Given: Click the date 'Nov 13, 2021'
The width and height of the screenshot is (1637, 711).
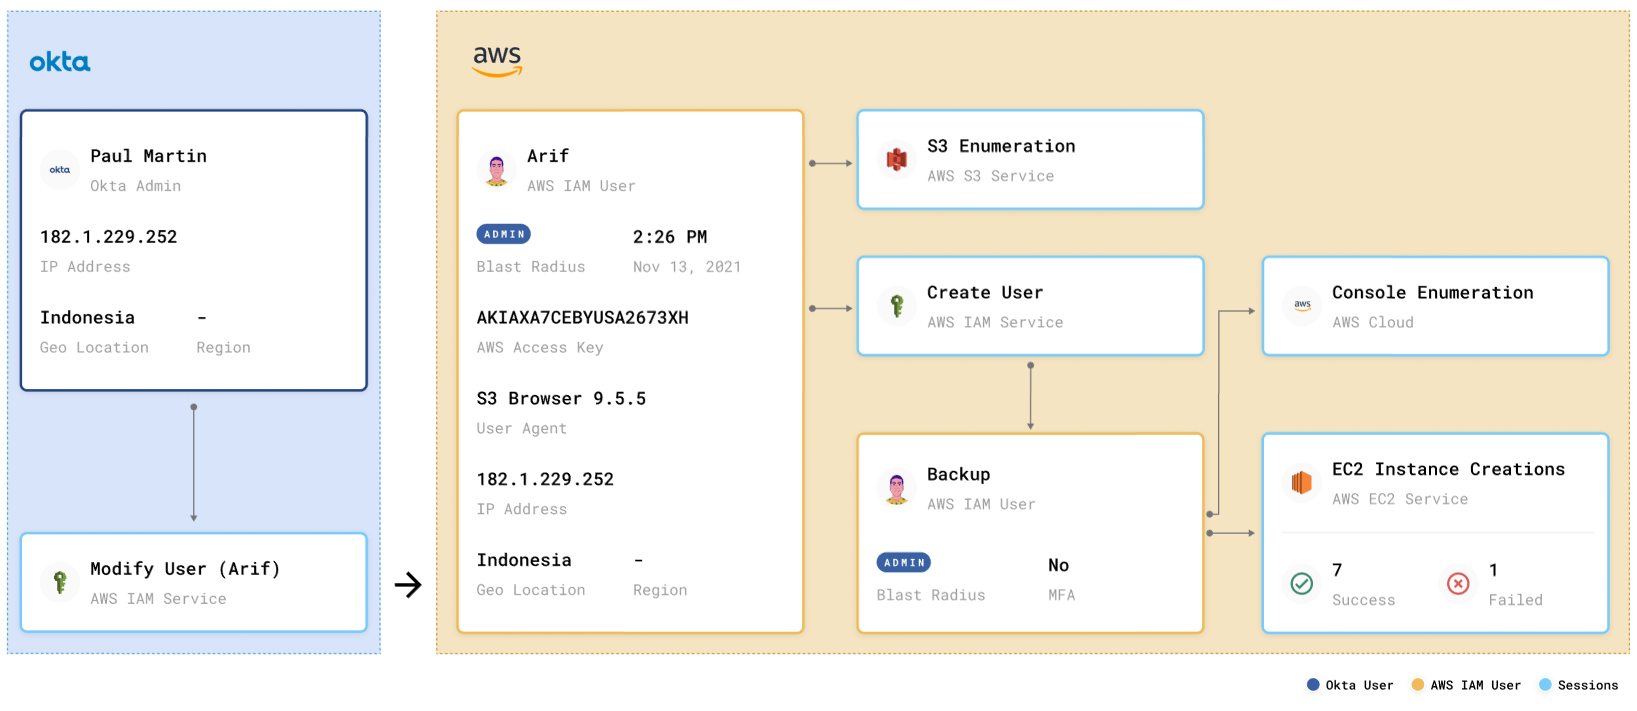Looking at the screenshot, I should pyautogui.click(x=687, y=267).
